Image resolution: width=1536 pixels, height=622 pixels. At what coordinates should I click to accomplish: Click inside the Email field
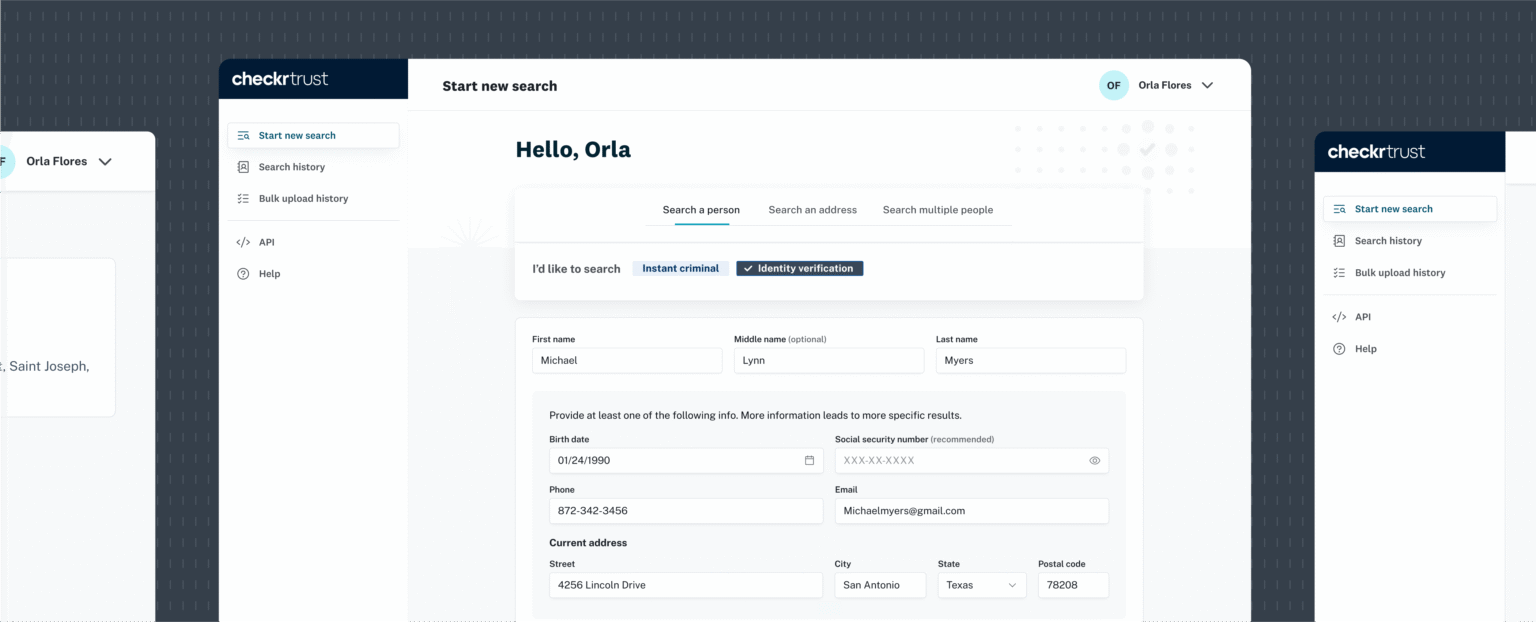(971, 510)
